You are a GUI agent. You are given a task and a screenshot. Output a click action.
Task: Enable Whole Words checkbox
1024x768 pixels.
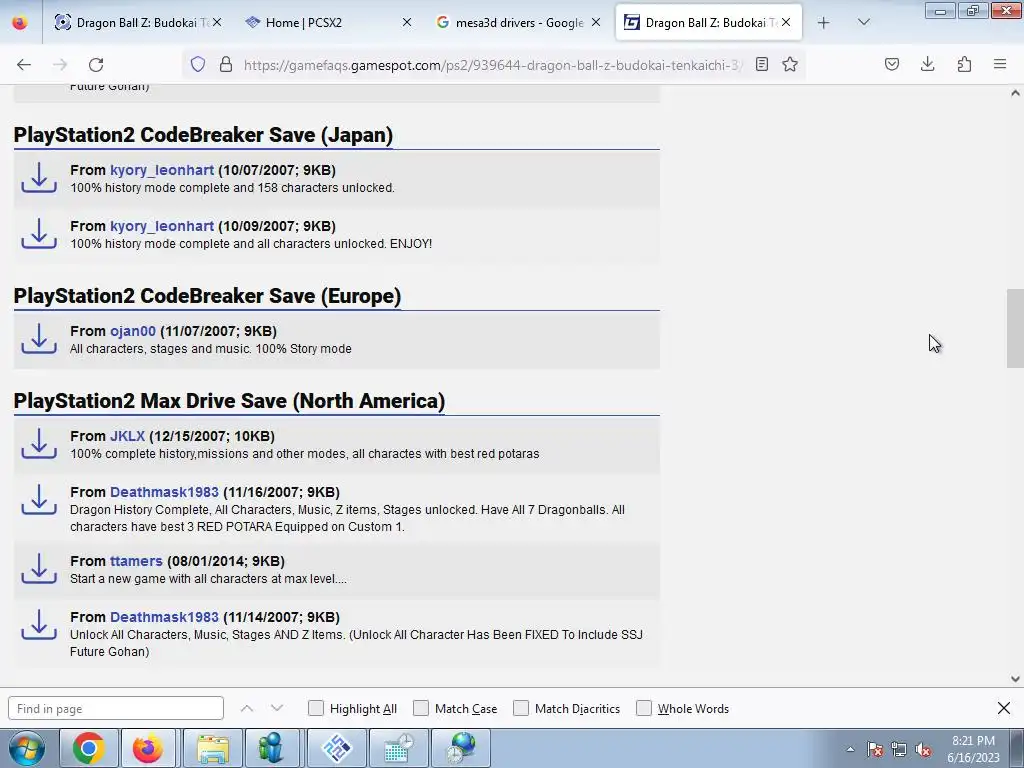pos(644,708)
